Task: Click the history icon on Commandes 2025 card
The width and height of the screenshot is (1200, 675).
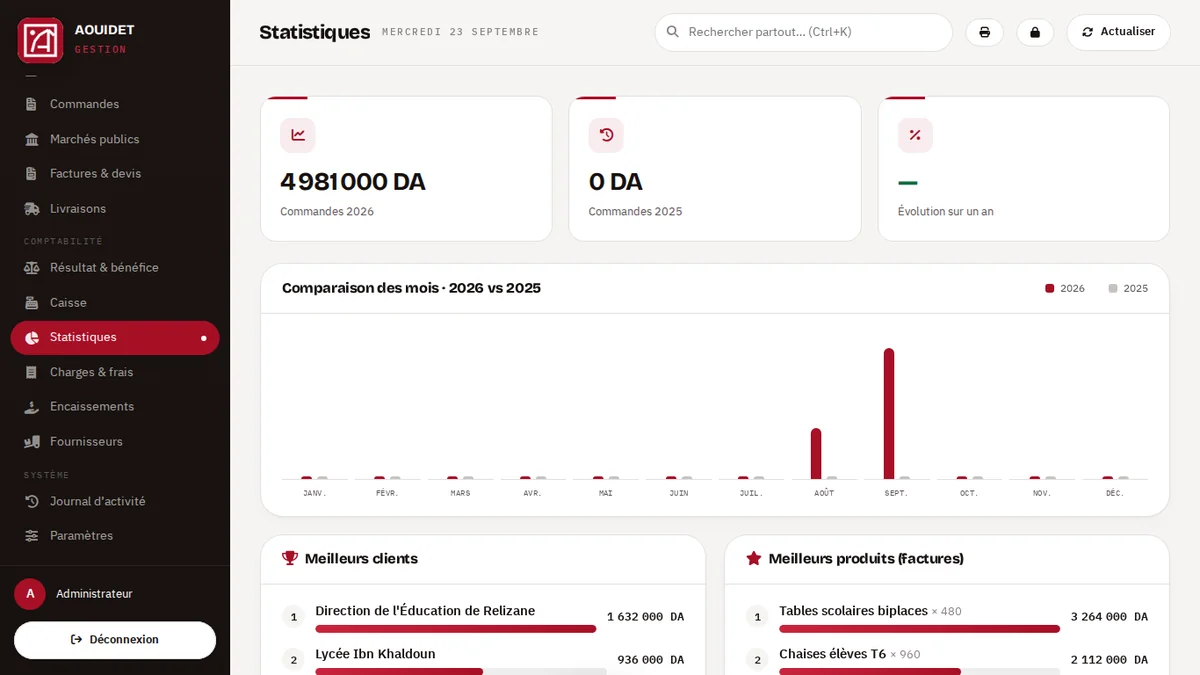Action: 606,135
